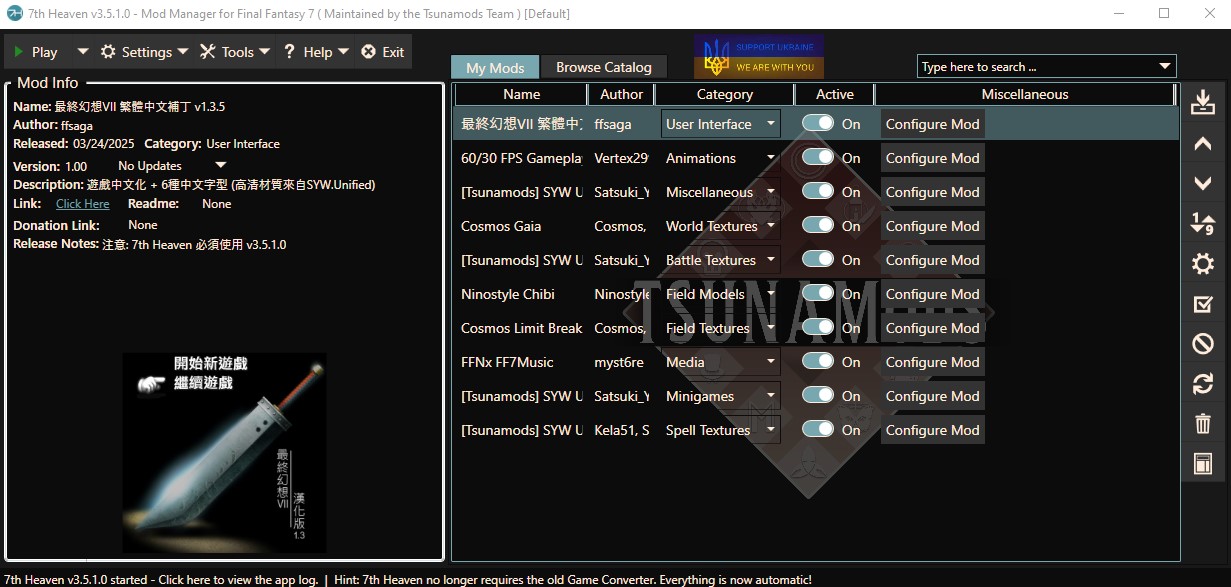
Task: Open the Click Here mod link
Action: (83, 204)
